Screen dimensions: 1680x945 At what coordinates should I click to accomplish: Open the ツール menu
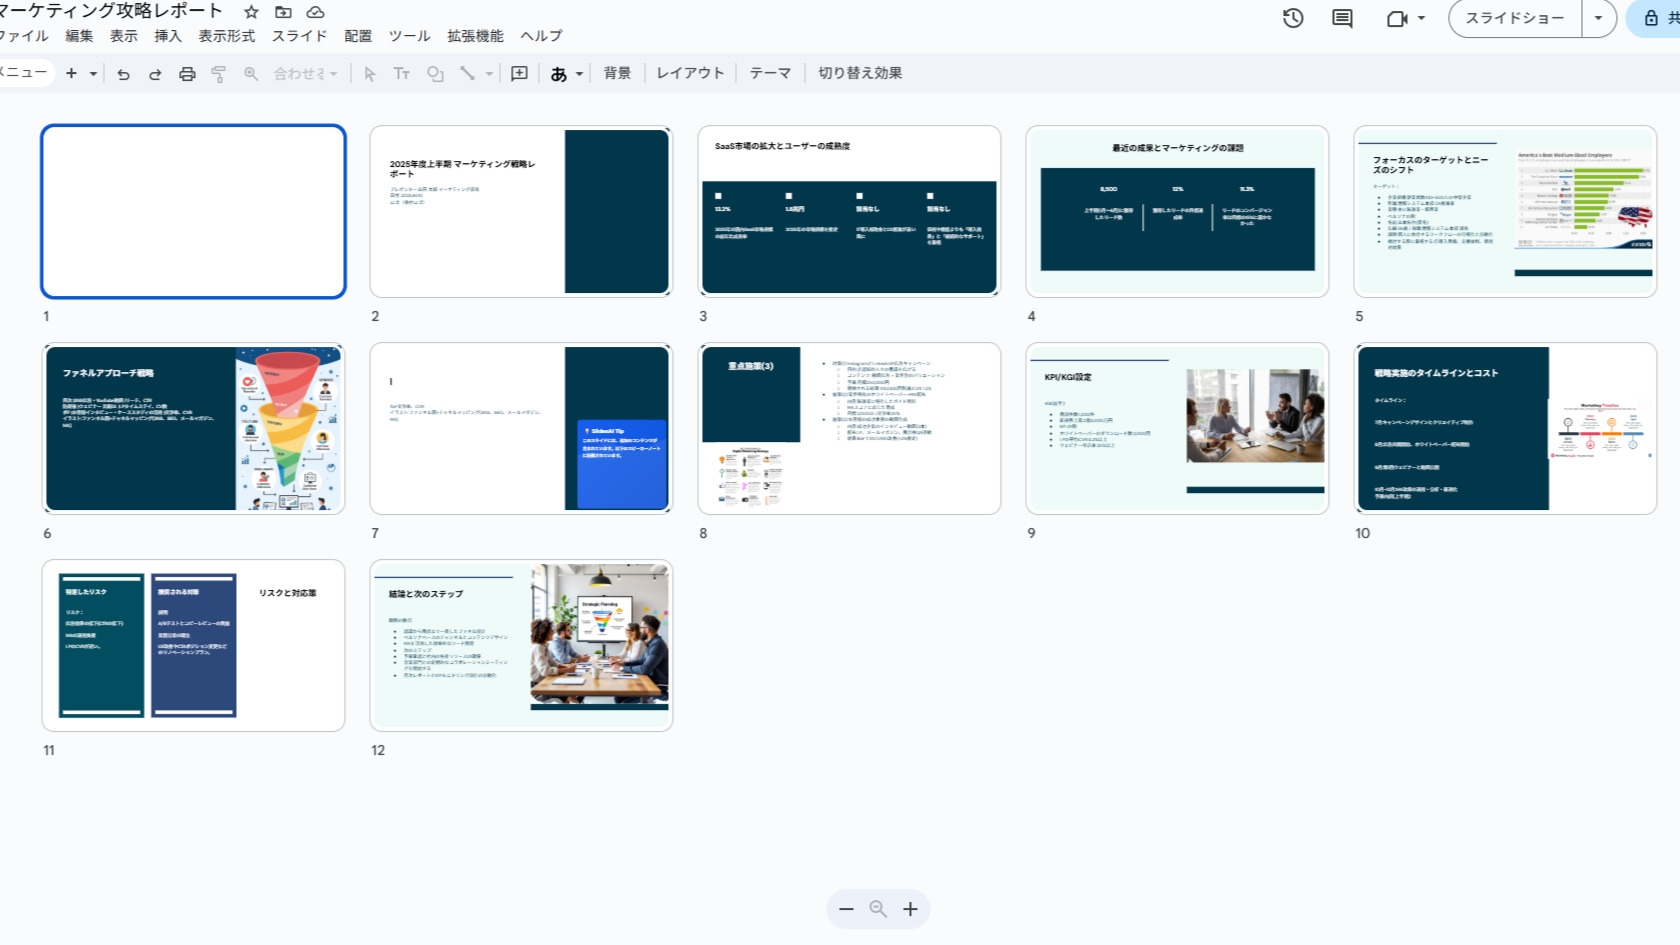408,35
